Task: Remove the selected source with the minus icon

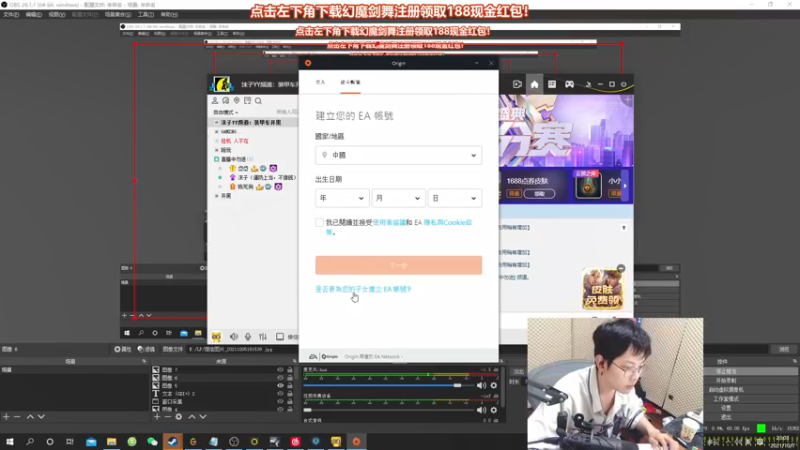Action: [167, 417]
